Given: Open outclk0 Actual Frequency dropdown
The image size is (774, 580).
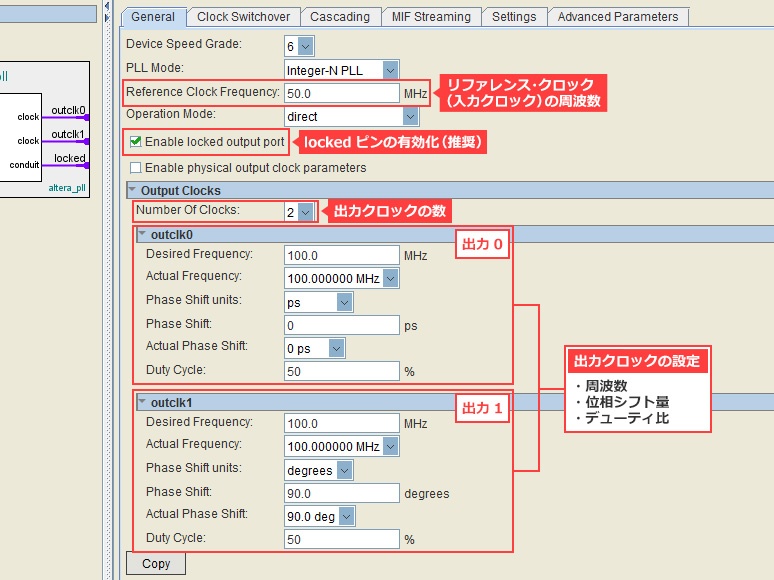Looking at the screenshot, I should (x=390, y=278).
